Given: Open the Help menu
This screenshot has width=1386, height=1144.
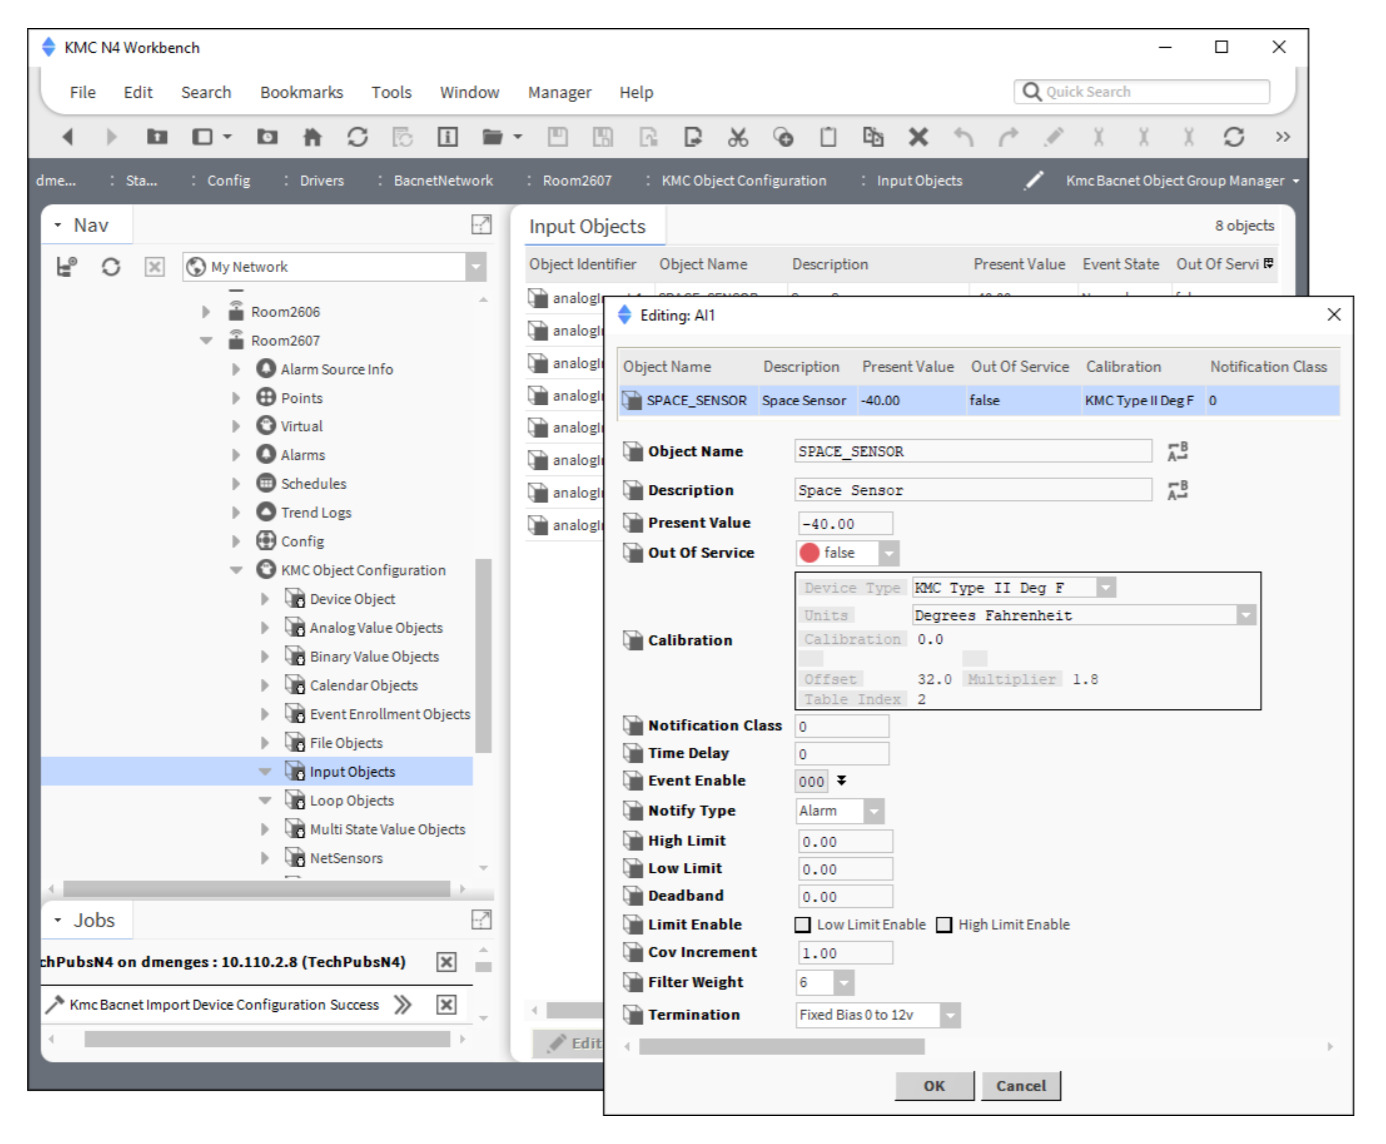Looking at the screenshot, I should click(x=636, y=92).
